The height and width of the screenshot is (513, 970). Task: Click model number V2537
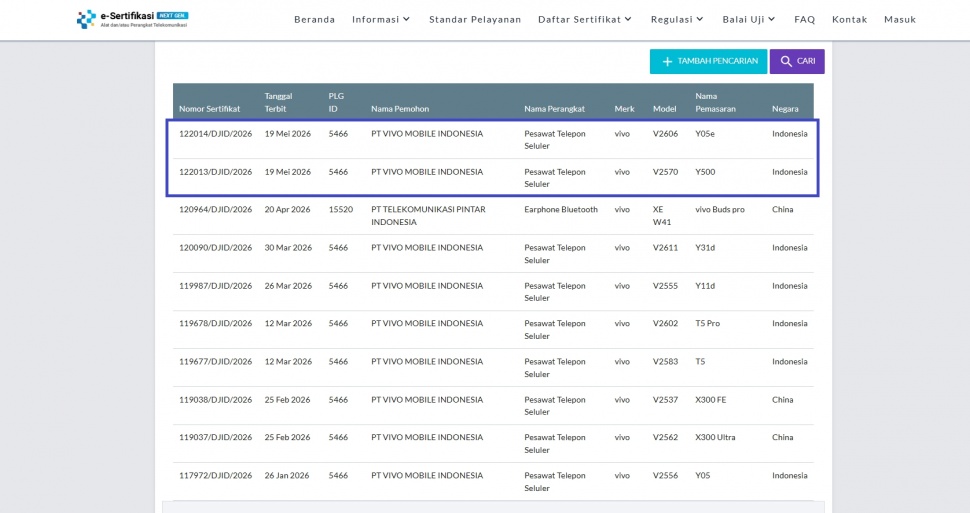coord(665,400)
